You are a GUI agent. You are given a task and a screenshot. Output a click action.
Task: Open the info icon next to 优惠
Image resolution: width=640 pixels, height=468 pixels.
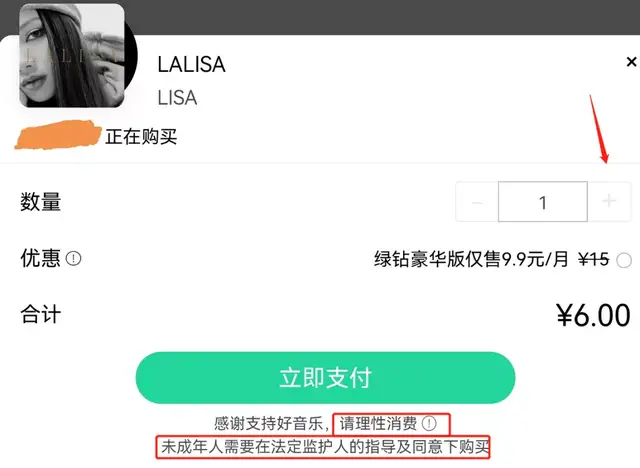click(73, 258)
